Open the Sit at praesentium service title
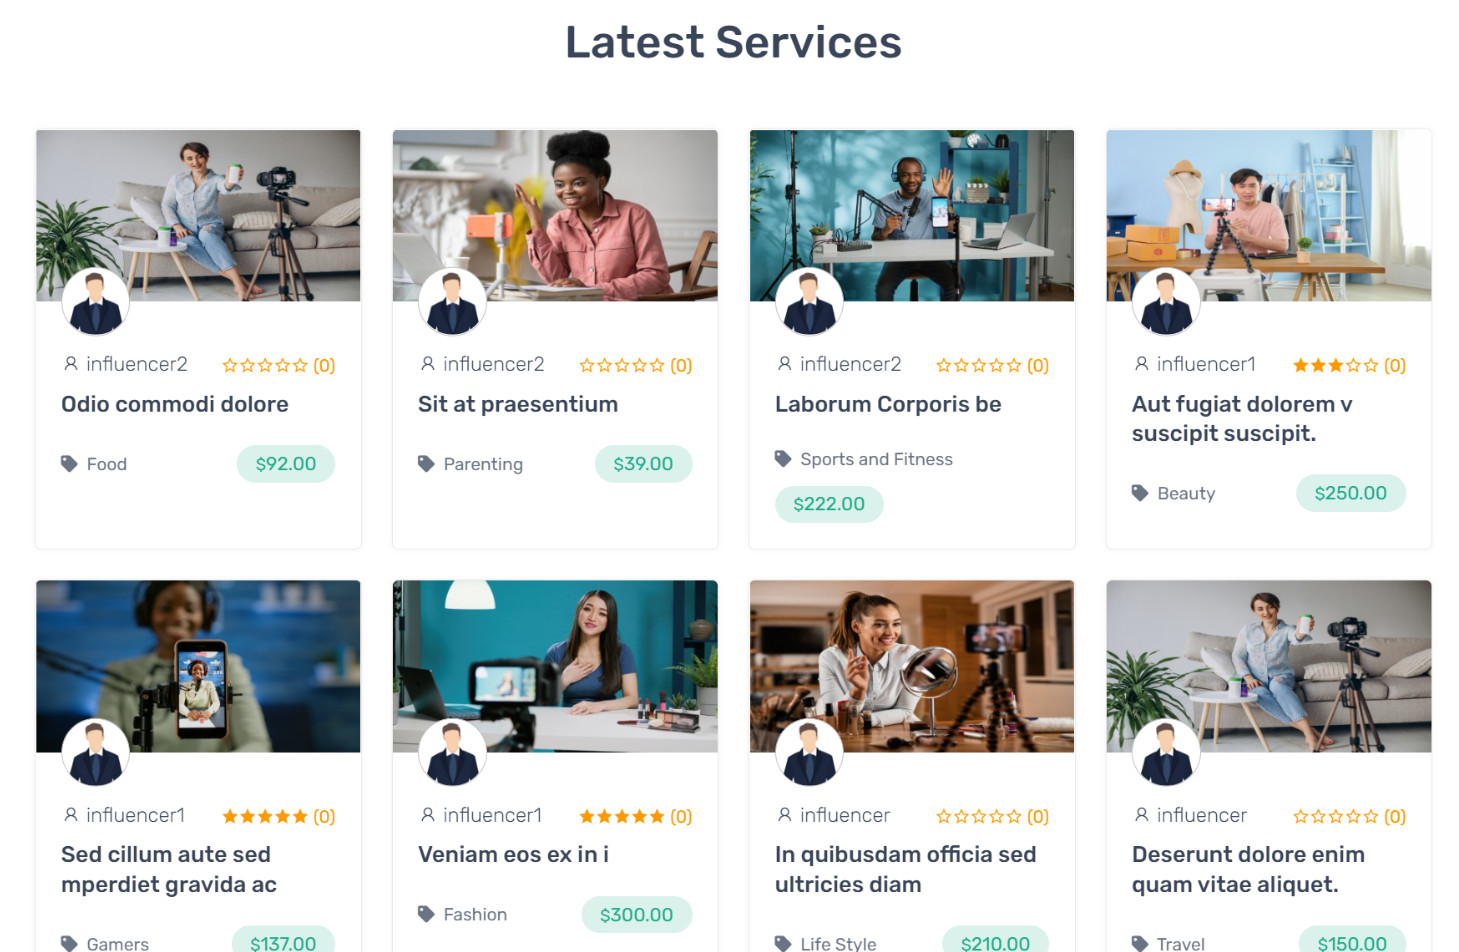This screenshot has height=952, width=1459. [x=518, y=404]
